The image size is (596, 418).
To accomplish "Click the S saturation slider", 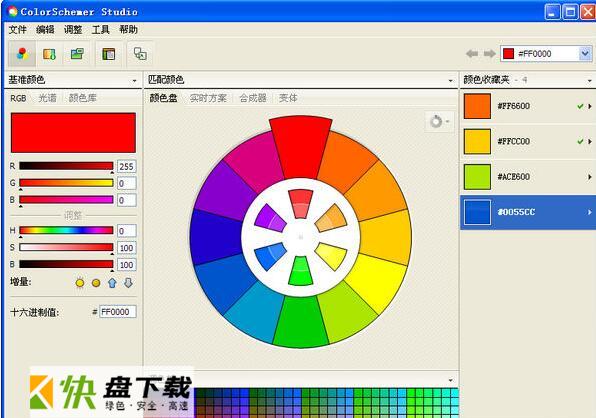I will tap(66, 247).
